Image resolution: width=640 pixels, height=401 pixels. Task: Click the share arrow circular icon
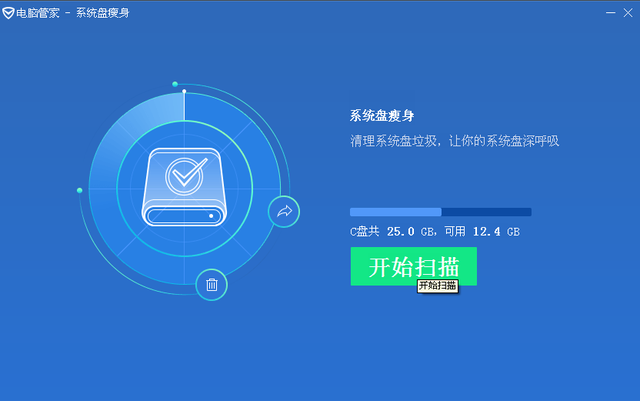[284, 212]
